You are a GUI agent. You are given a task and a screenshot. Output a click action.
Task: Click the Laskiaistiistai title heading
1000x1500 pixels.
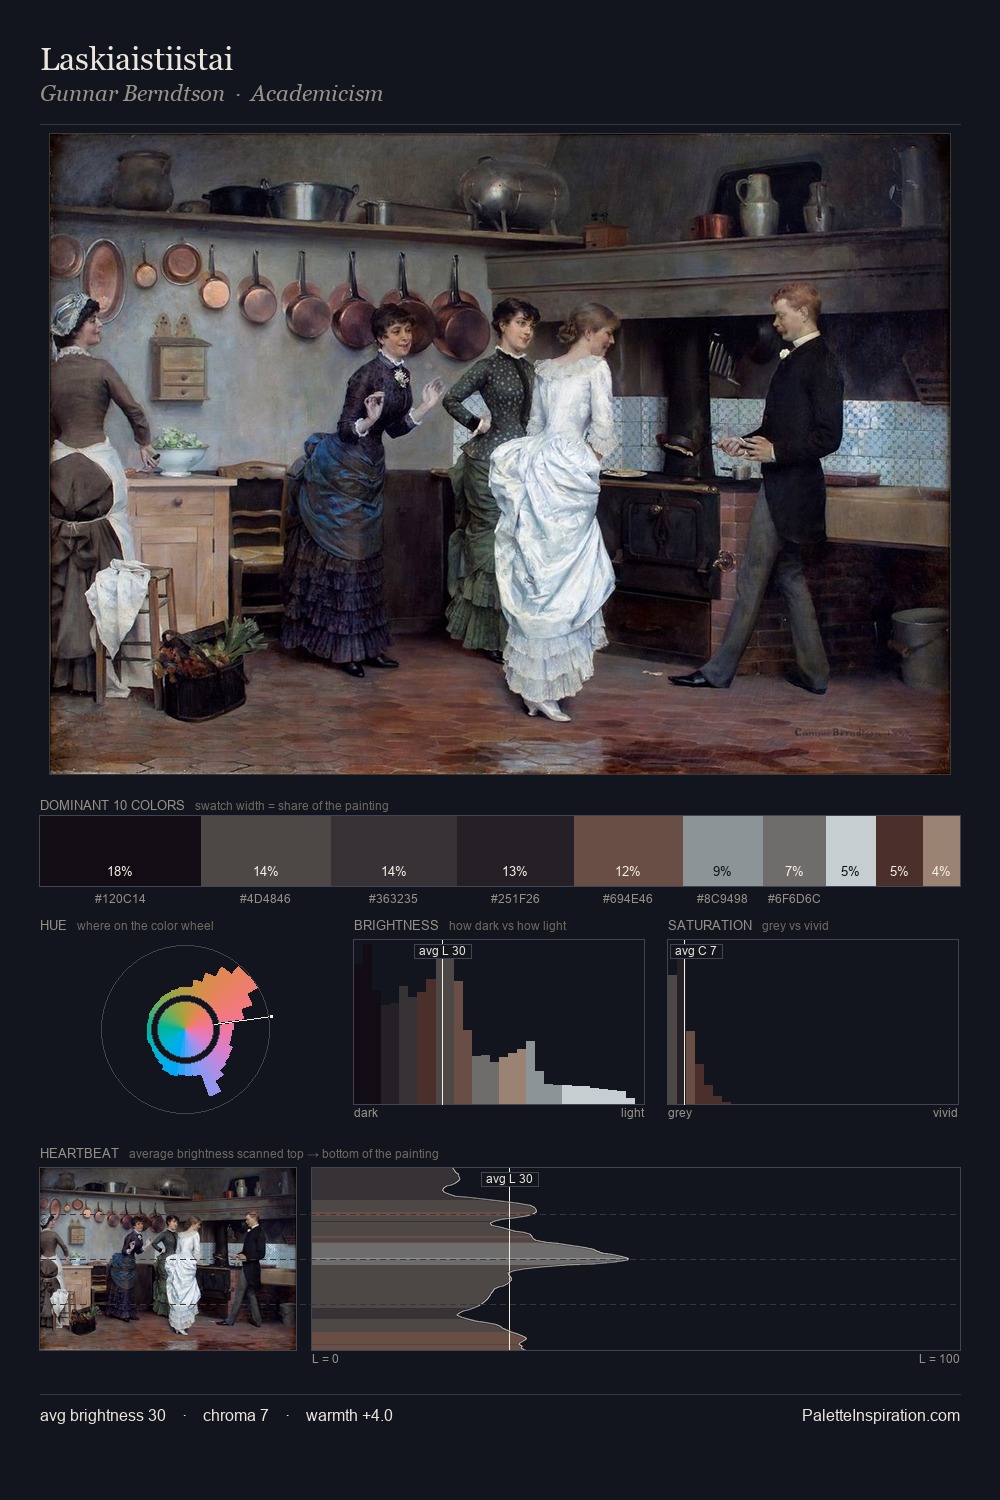[136, 60]
